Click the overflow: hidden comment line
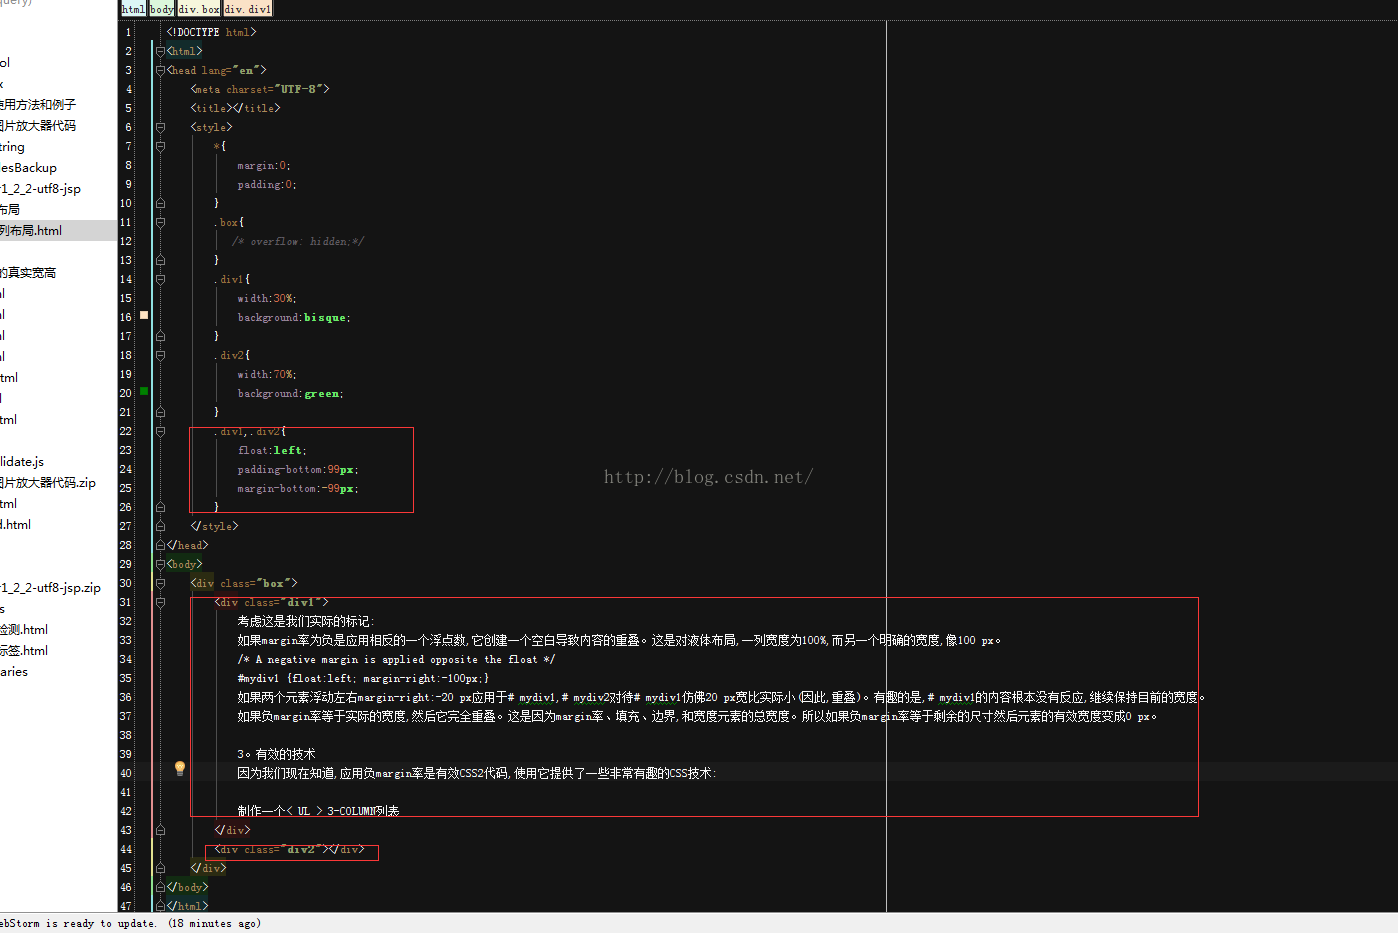Image resolution: width=1398 pixels, height=933 pixels. (298, 241)
